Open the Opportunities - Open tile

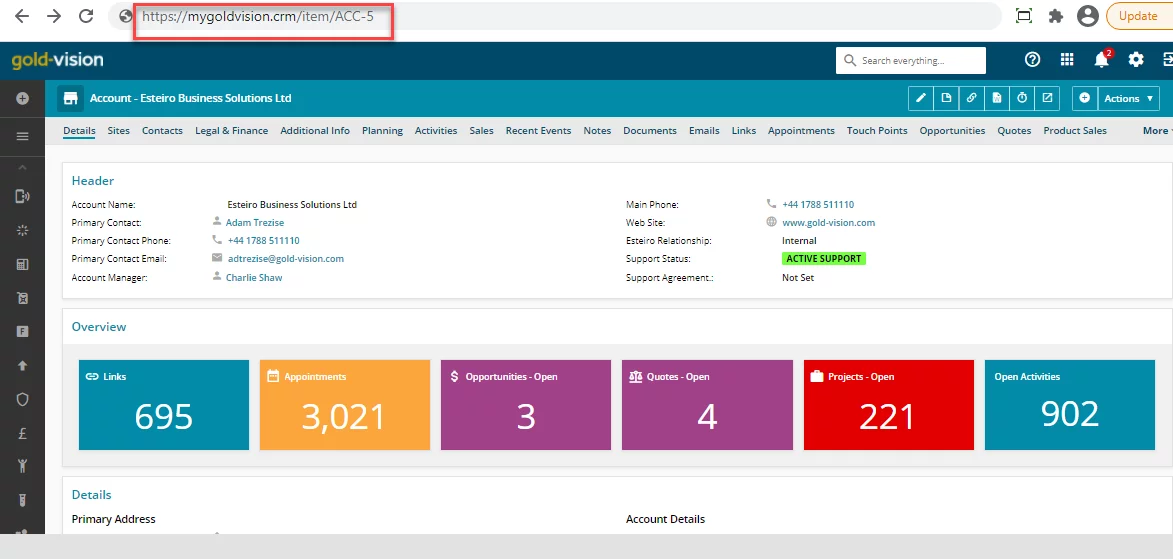(526, 405)
